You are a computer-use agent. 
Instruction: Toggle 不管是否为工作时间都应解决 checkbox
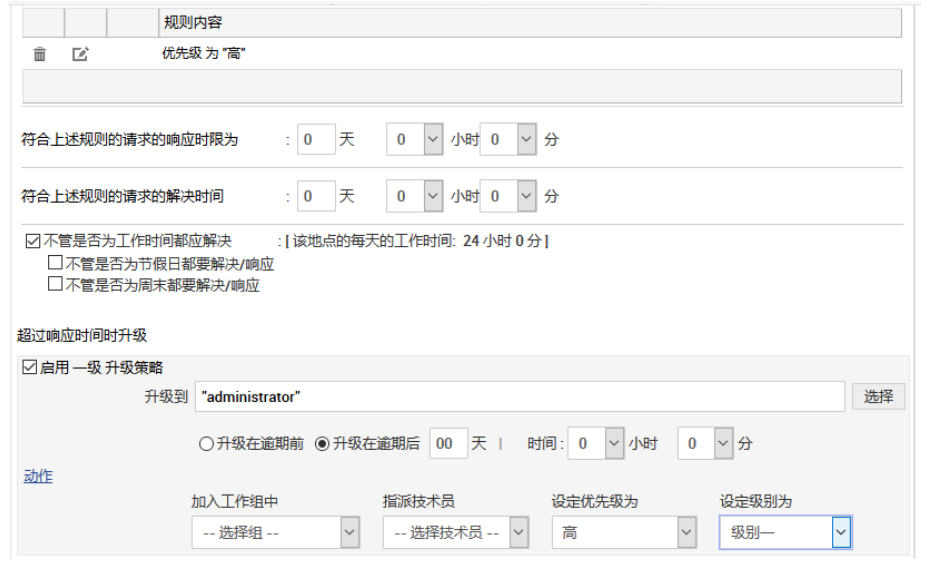point(32,241)
